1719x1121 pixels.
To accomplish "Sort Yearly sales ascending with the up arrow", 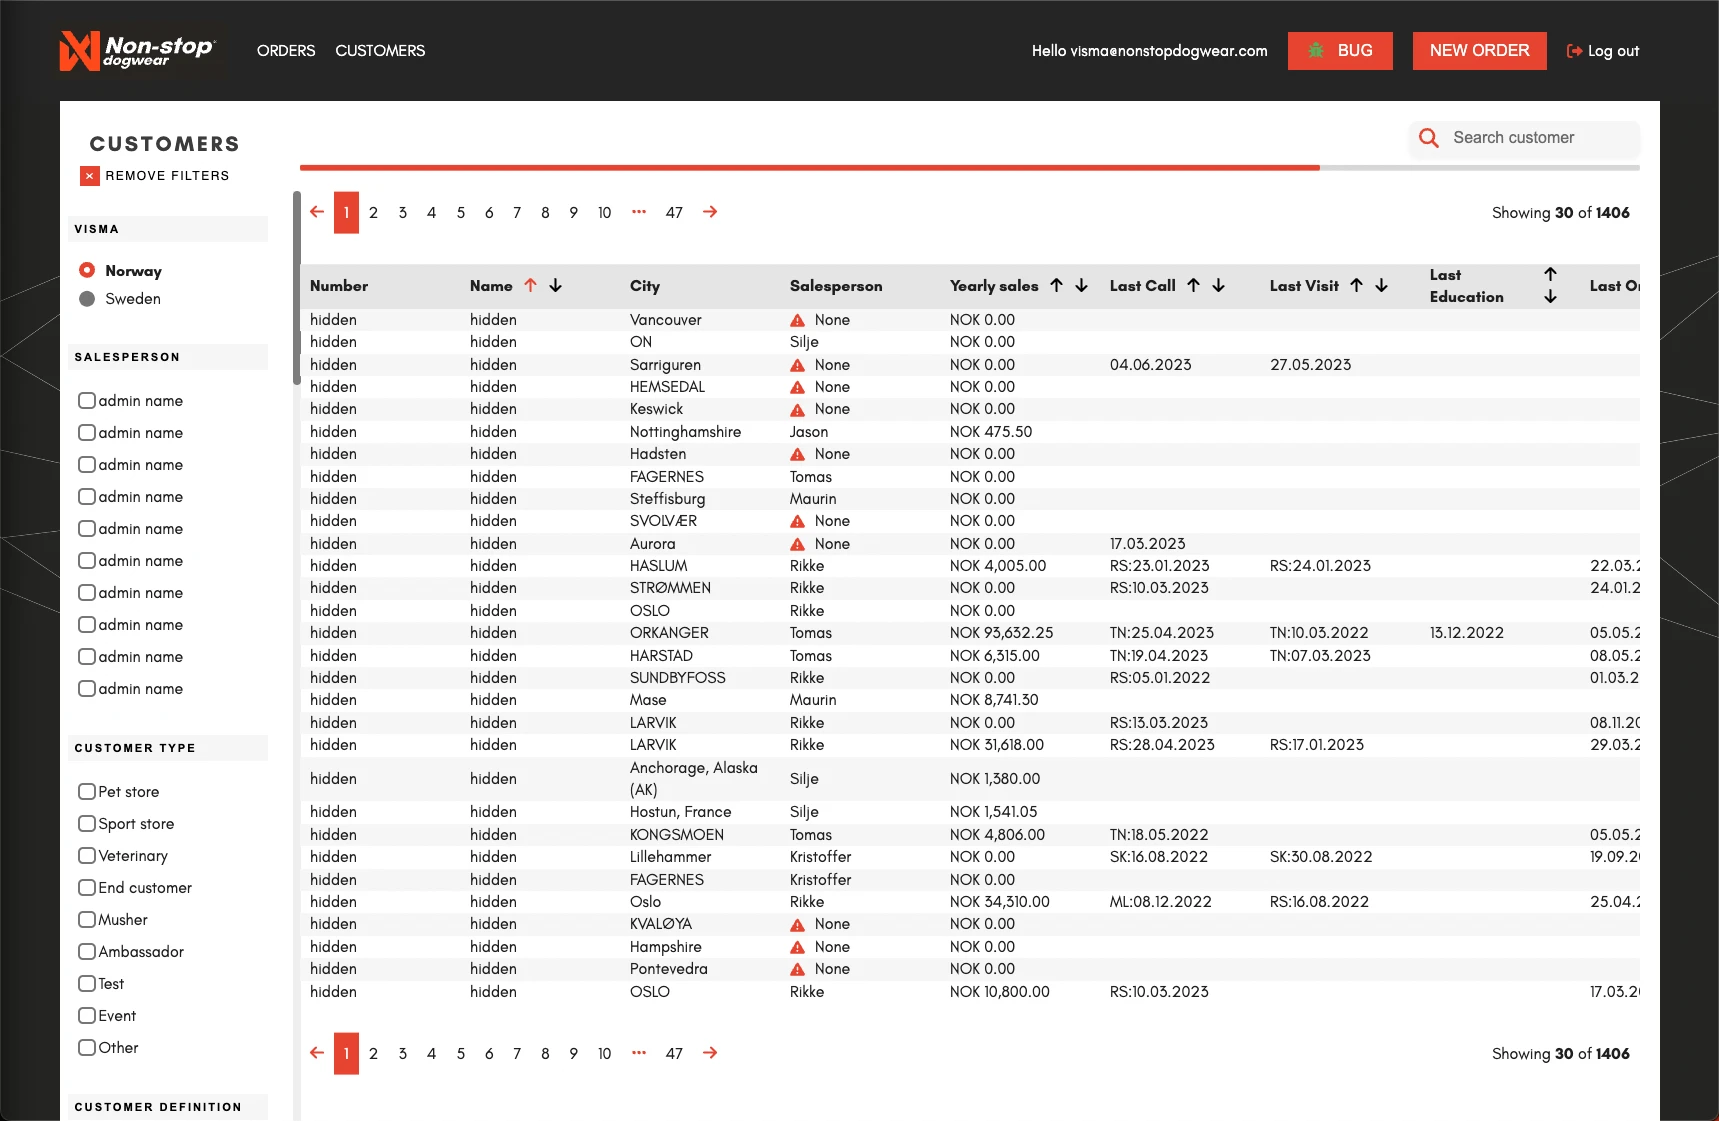I will pyautogui.click(x=1056, y=285).
